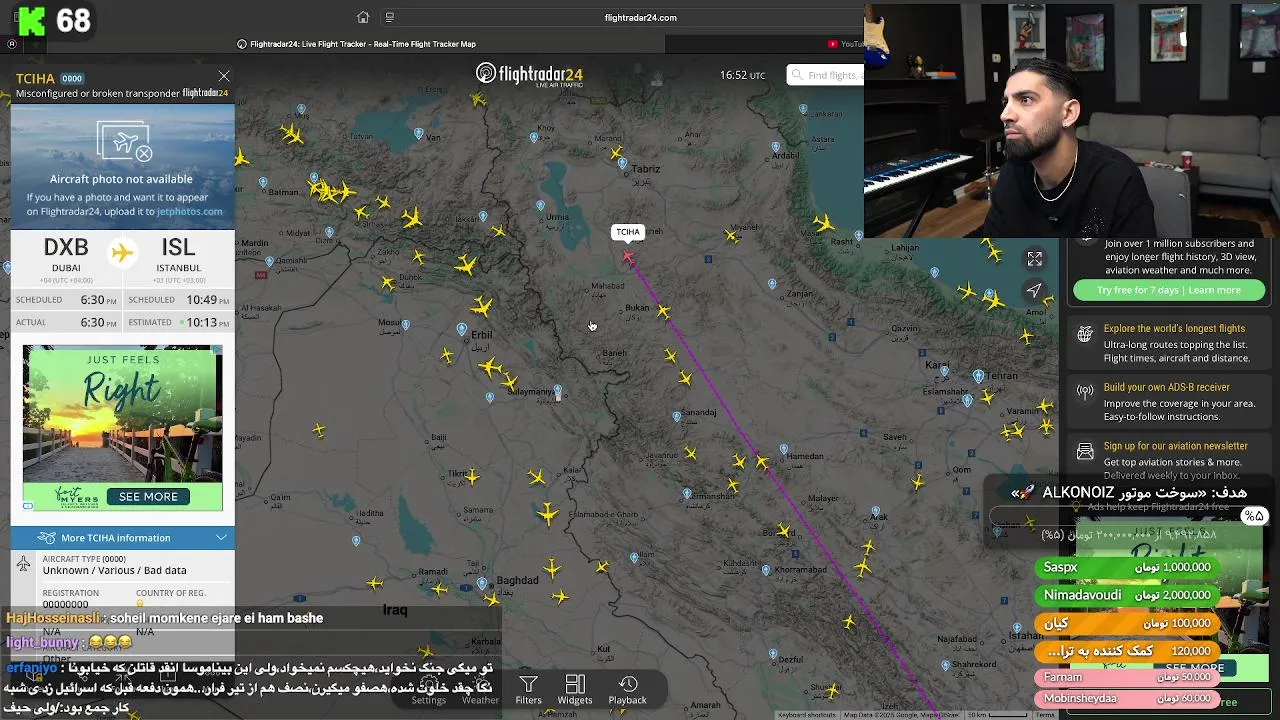This screenshot has width=1280, height=720.
Task: Click the chevron on More TCIHA information
Action: coord(221,538)
